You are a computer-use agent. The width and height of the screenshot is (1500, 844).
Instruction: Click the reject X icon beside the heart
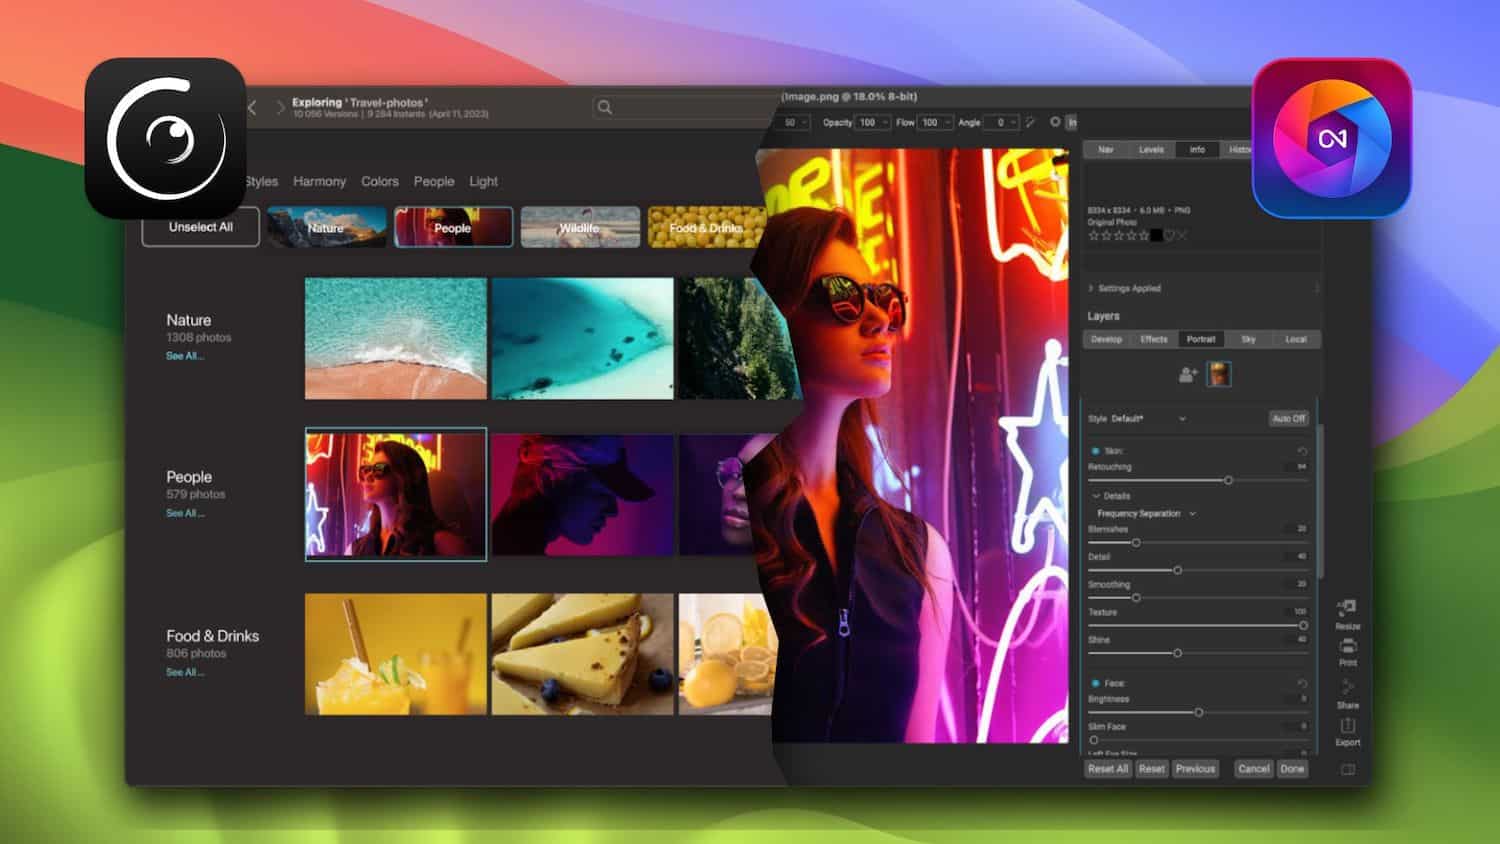(1181, 236)
